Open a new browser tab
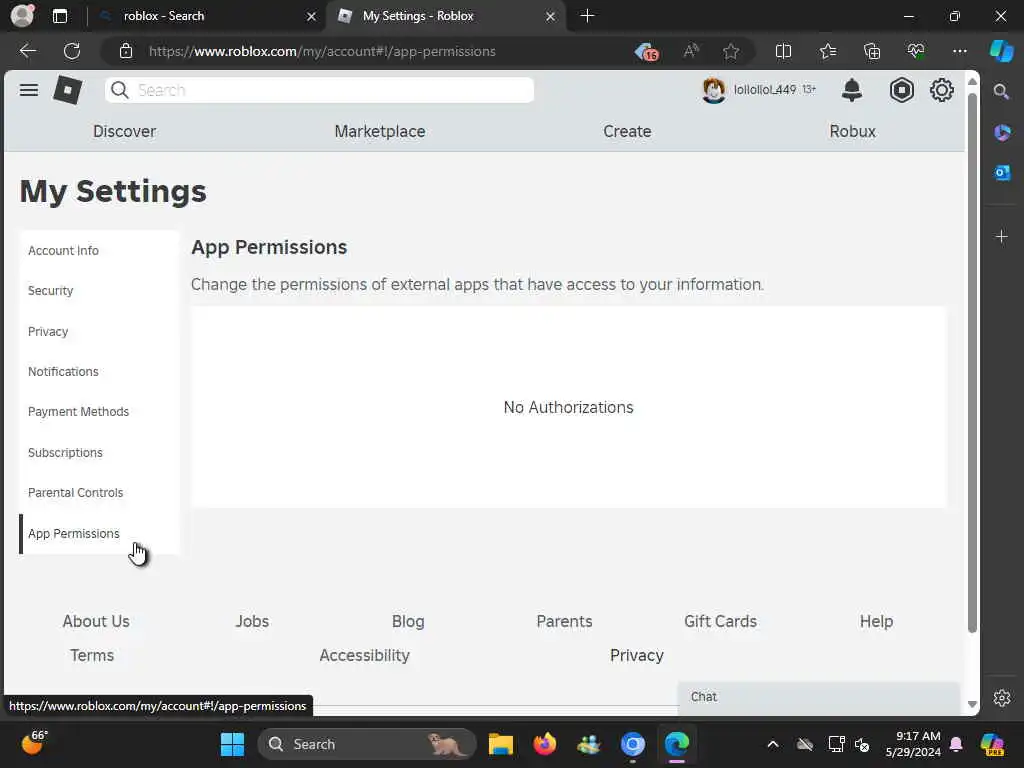 tap(587, 16)
